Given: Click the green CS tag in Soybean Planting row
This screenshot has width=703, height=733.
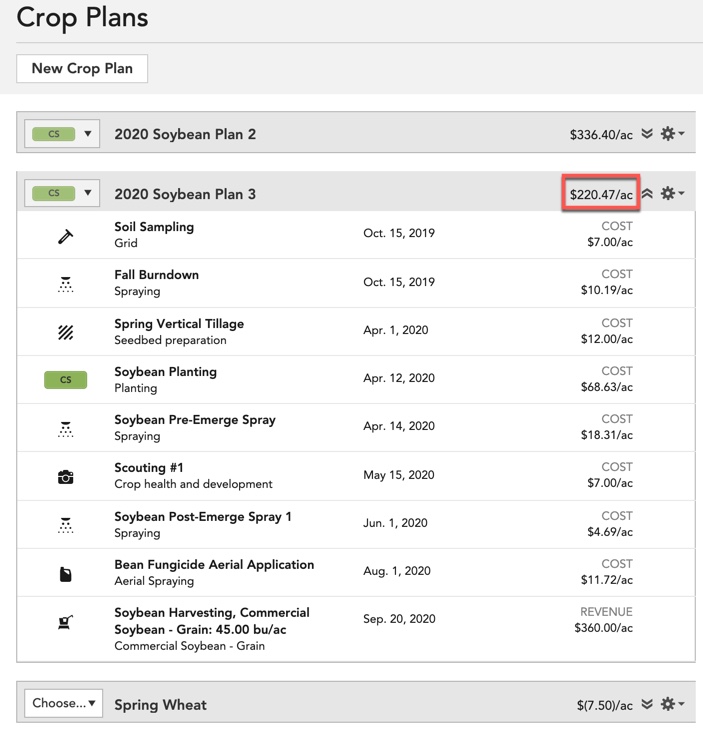Looking at the screenshot, I should click(65, 380).
